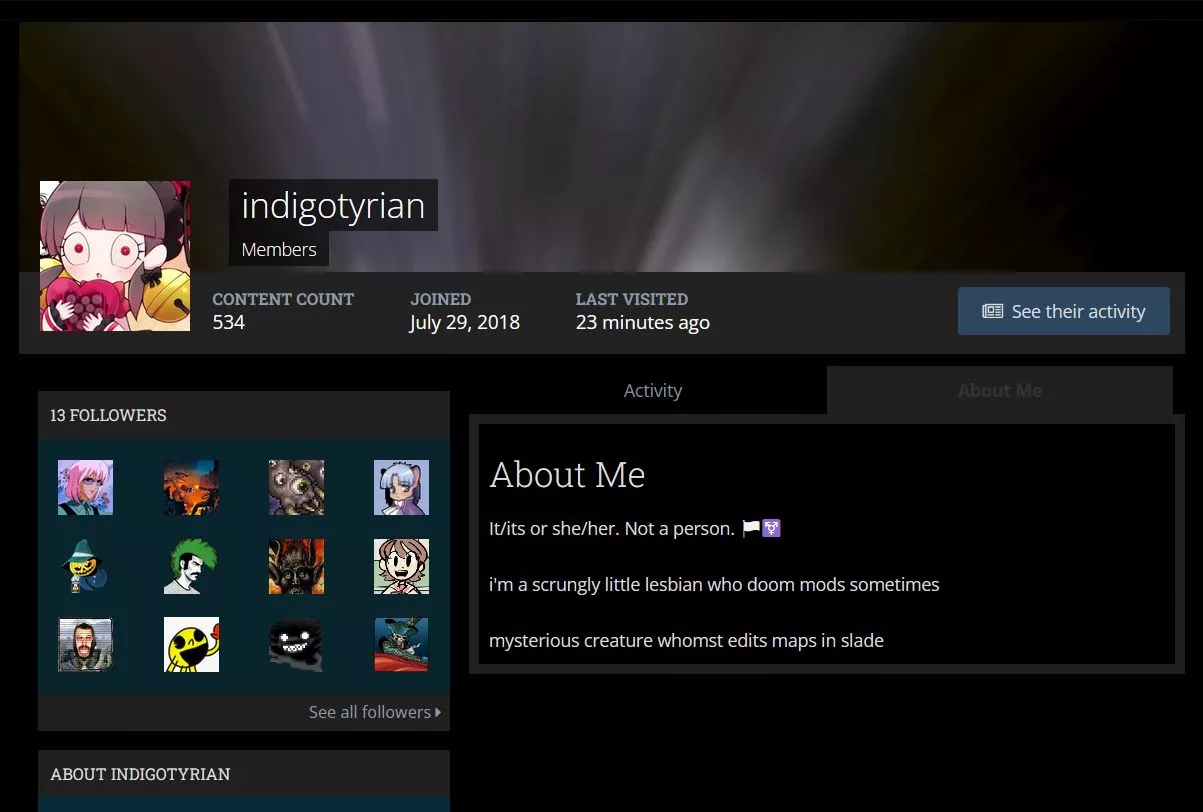The image size is (1203, 812).
Task: Open the brown-haired cartoon girl follower avatar
Action: point(401,566)
